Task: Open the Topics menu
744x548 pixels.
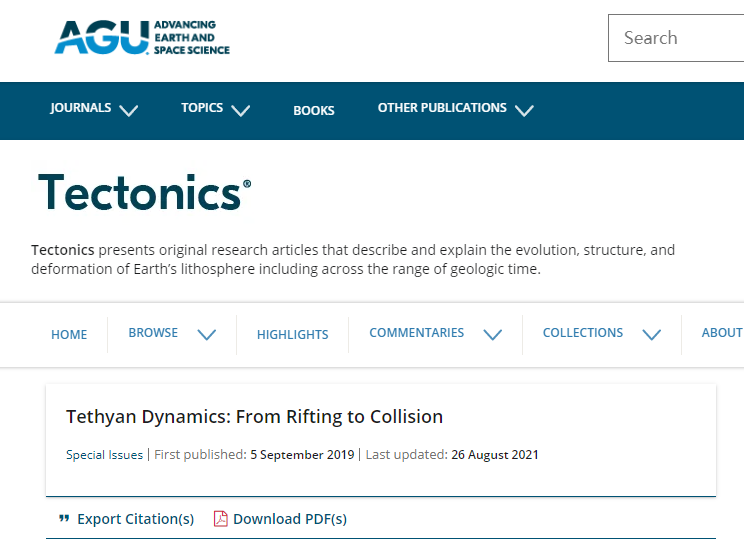Action: [202, 108]
